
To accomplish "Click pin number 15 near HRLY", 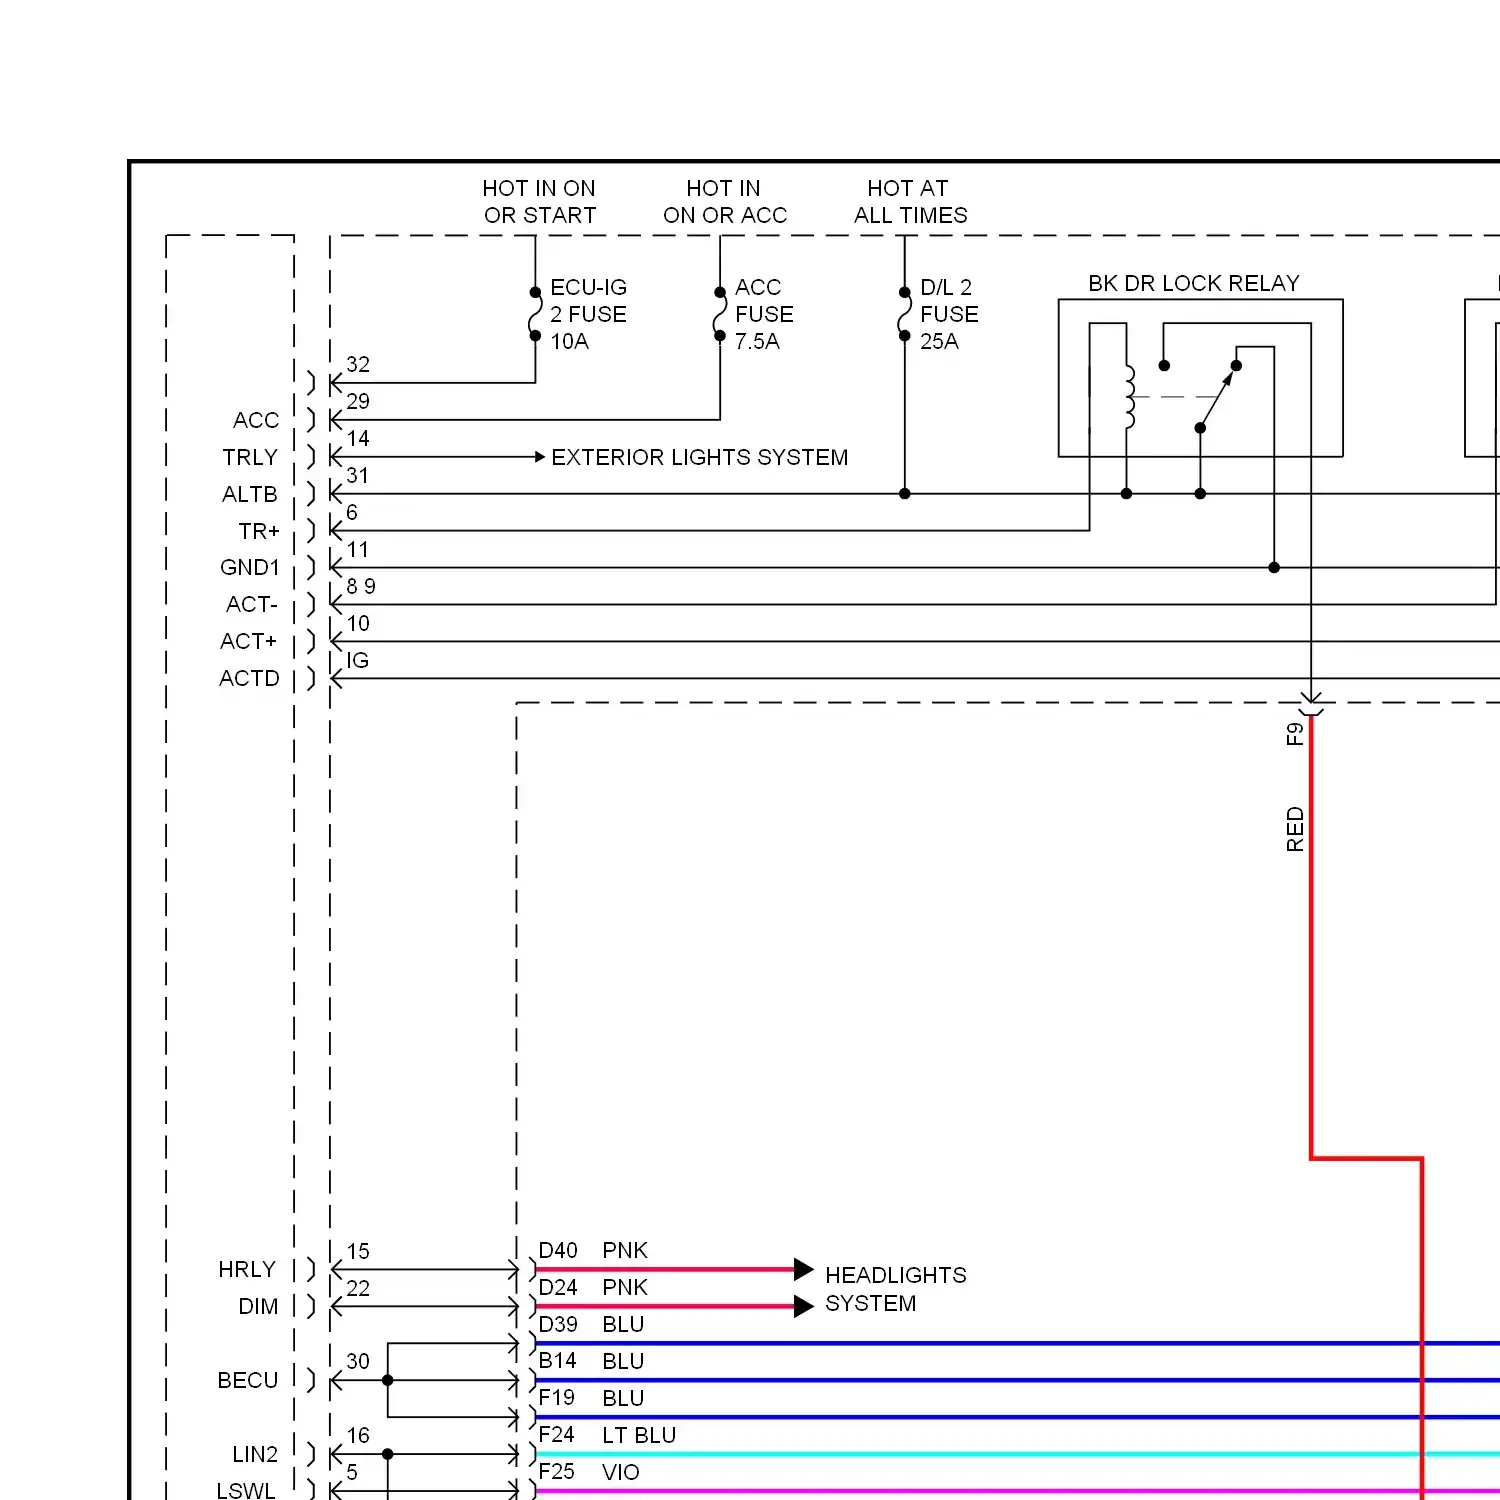I will coord(358,1251).
